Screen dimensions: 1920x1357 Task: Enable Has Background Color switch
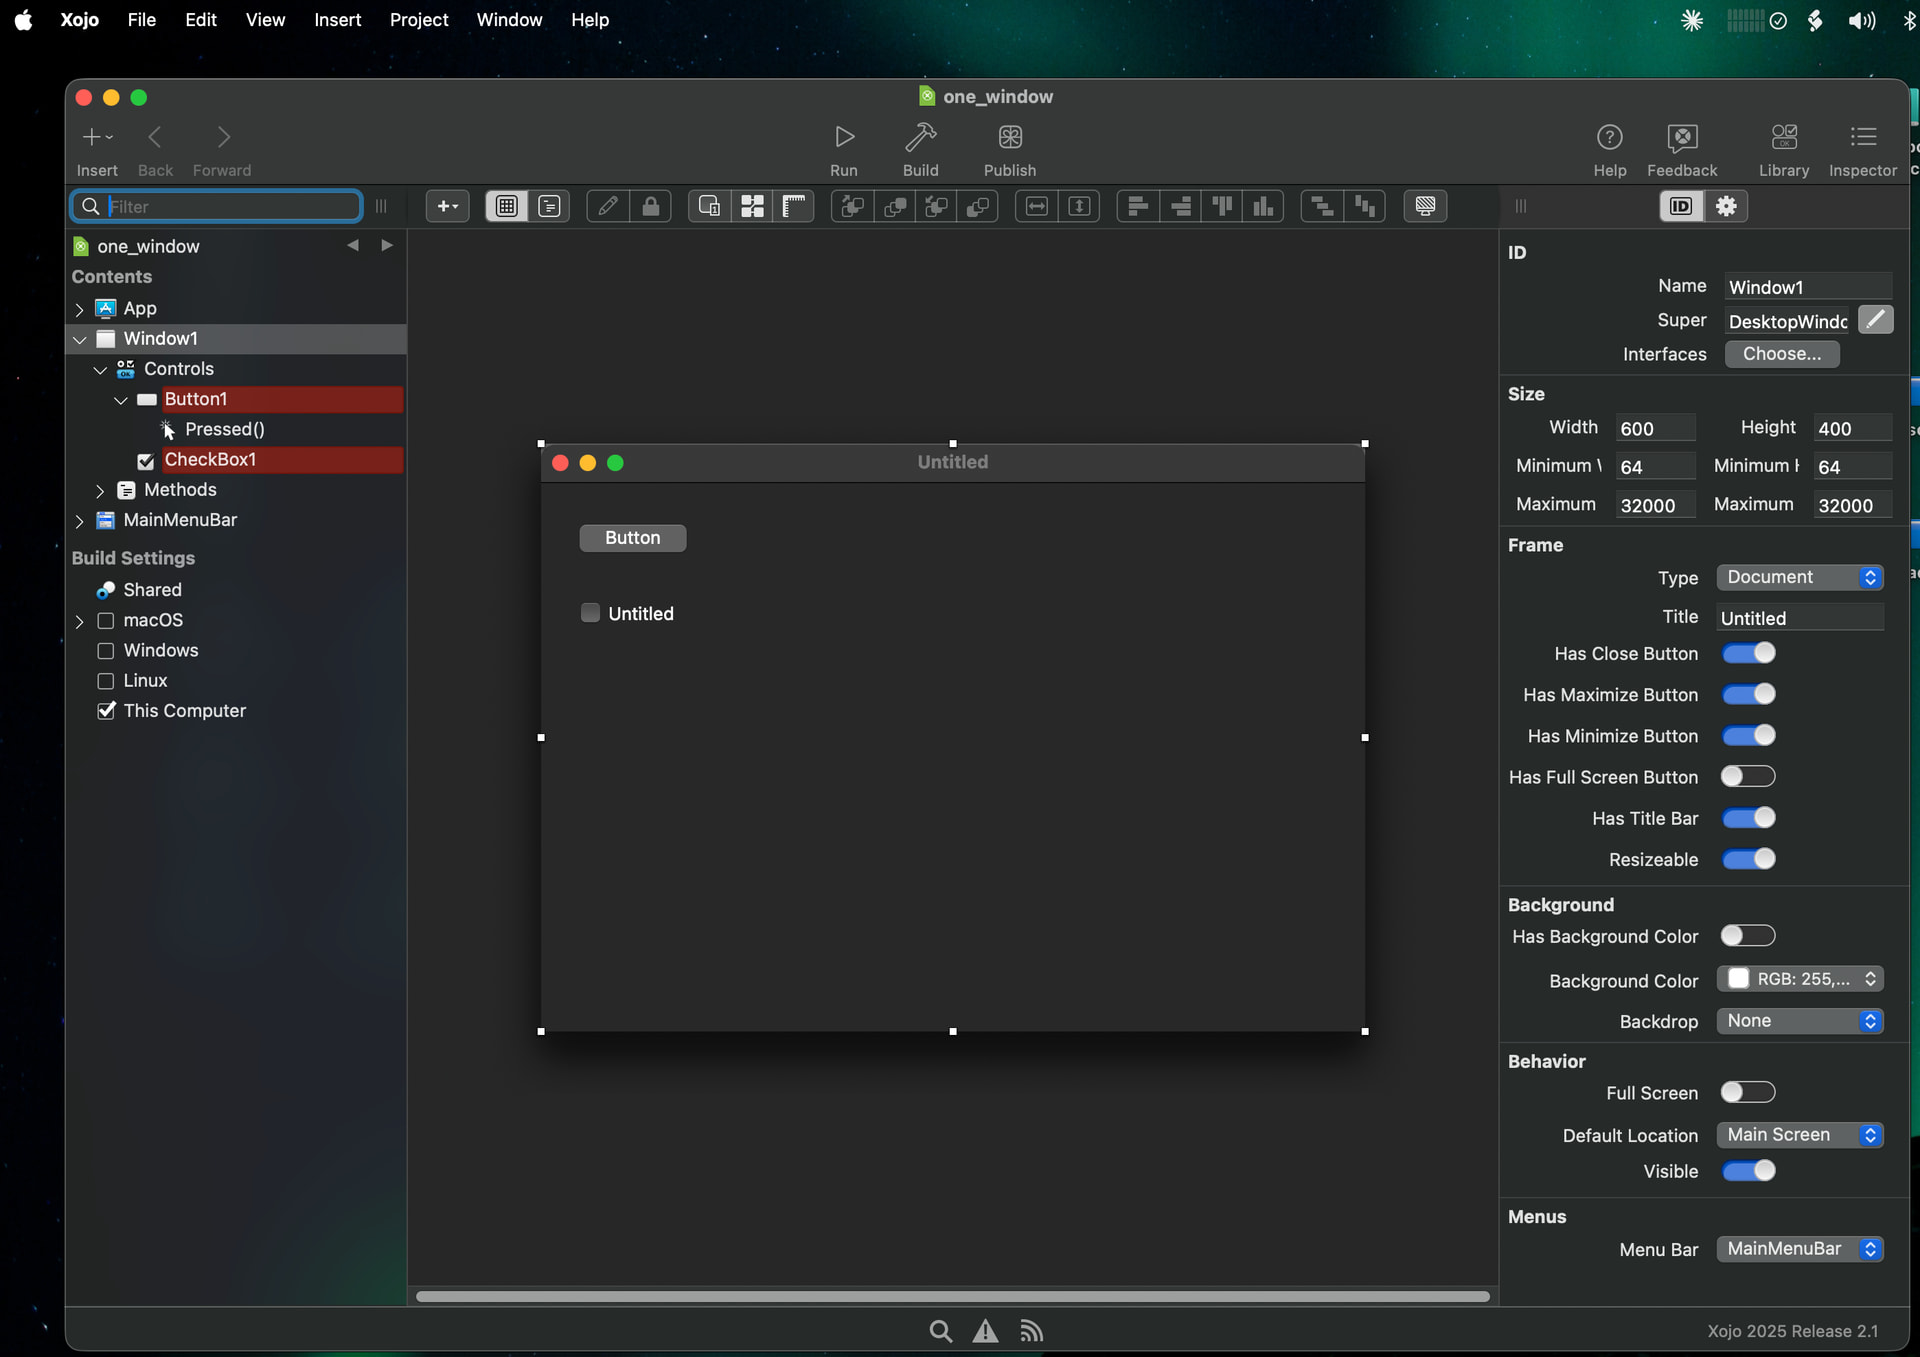point(1748,935)
